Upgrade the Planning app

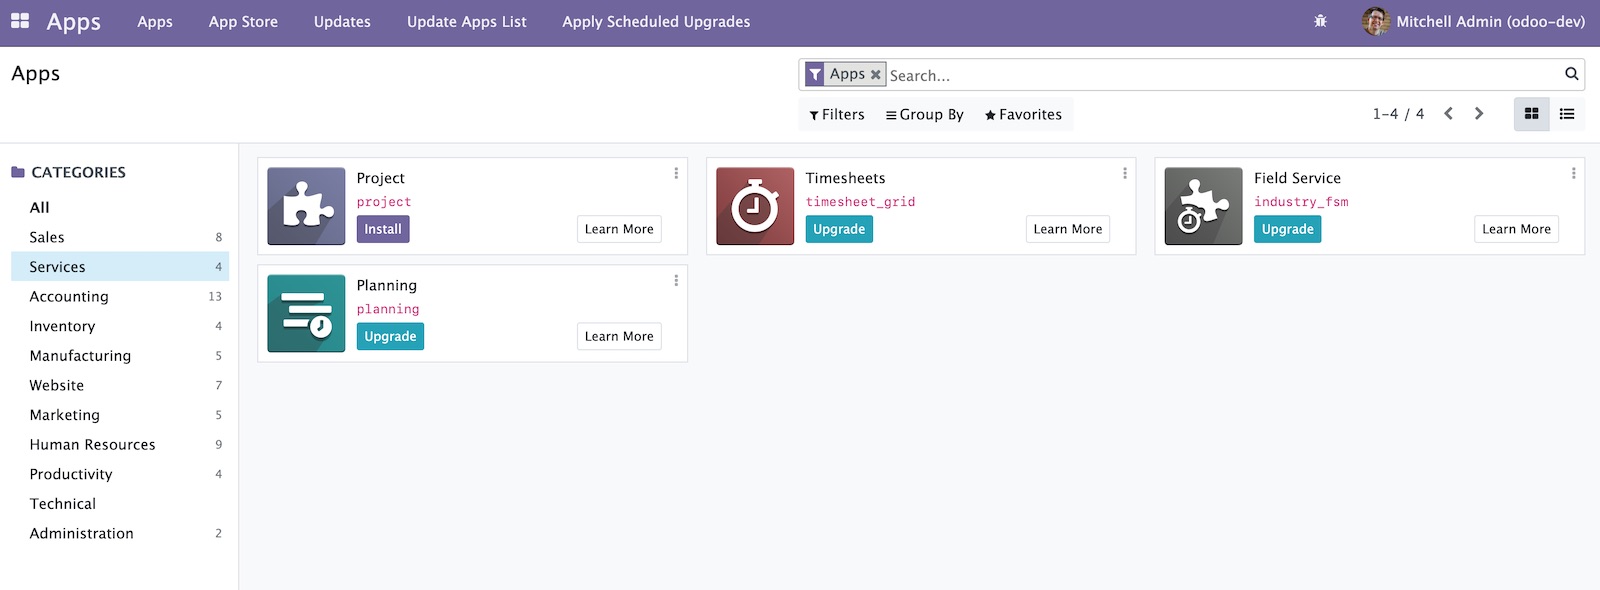[390, 336]
